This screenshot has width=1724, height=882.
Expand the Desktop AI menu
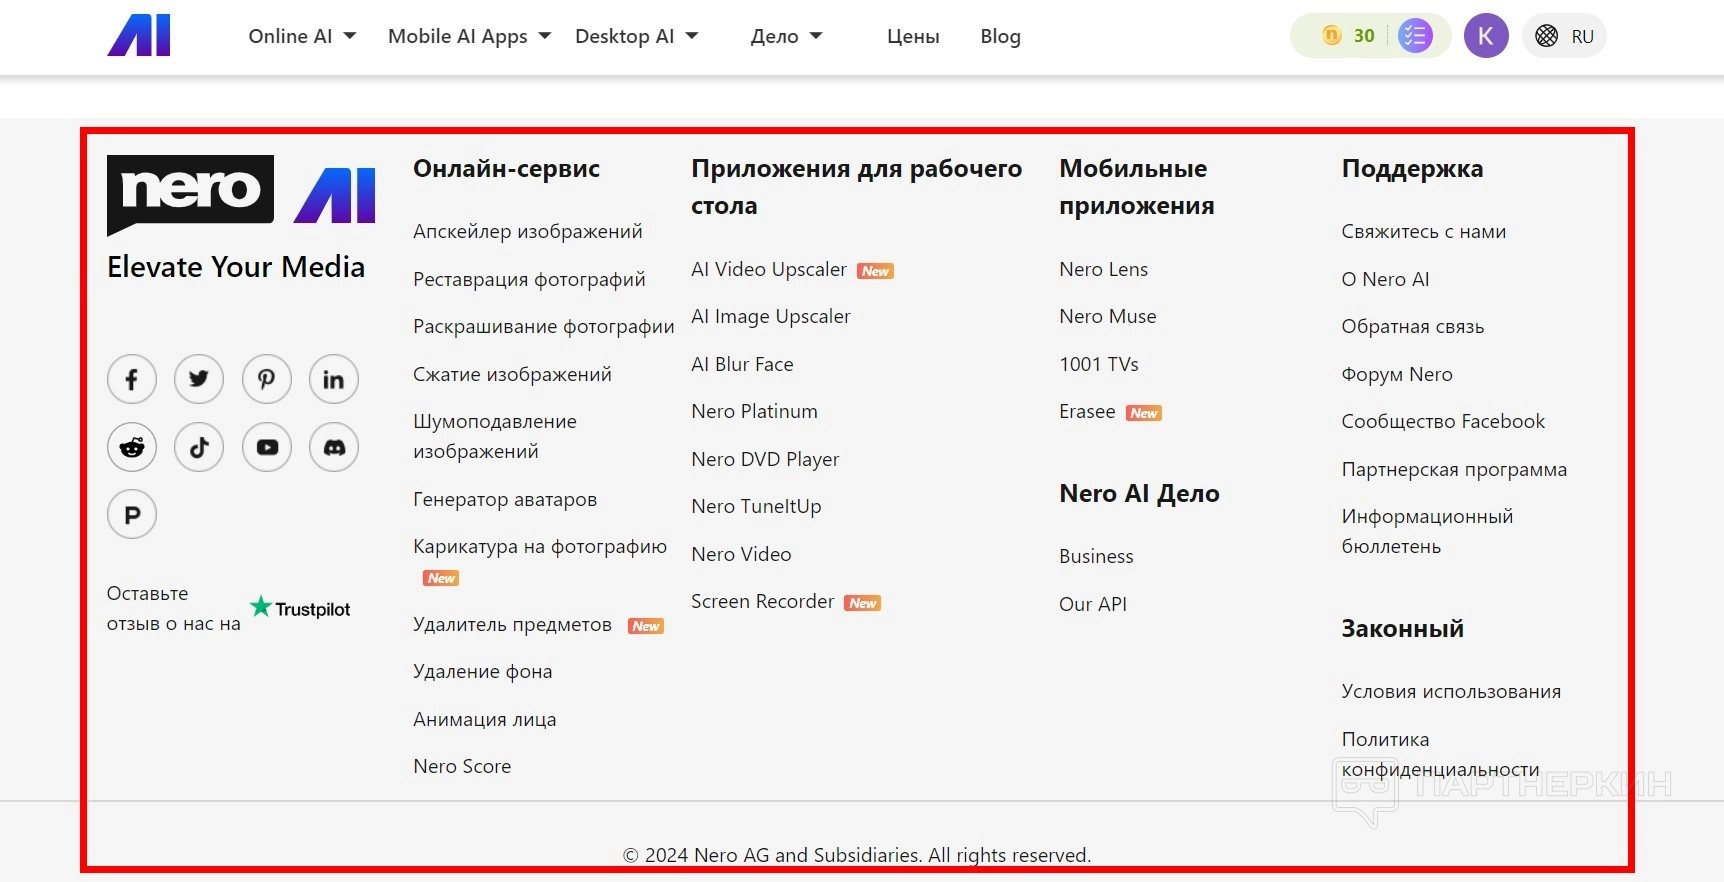click(636, 36)
